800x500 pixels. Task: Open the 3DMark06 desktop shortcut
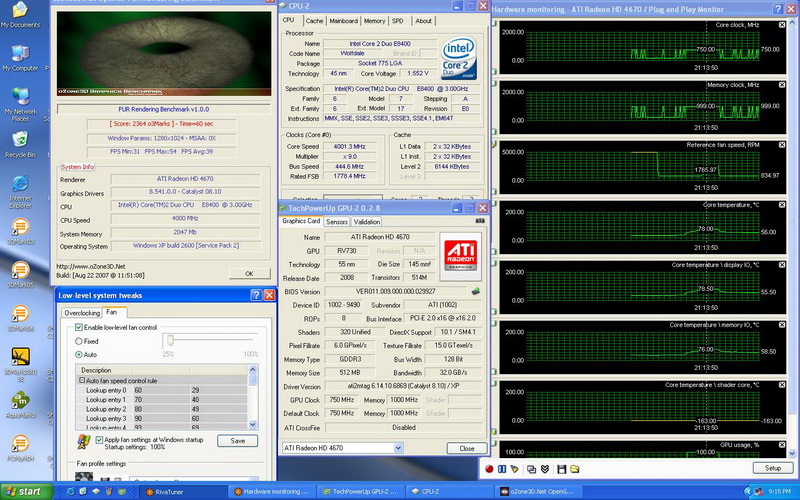point(20,318)
